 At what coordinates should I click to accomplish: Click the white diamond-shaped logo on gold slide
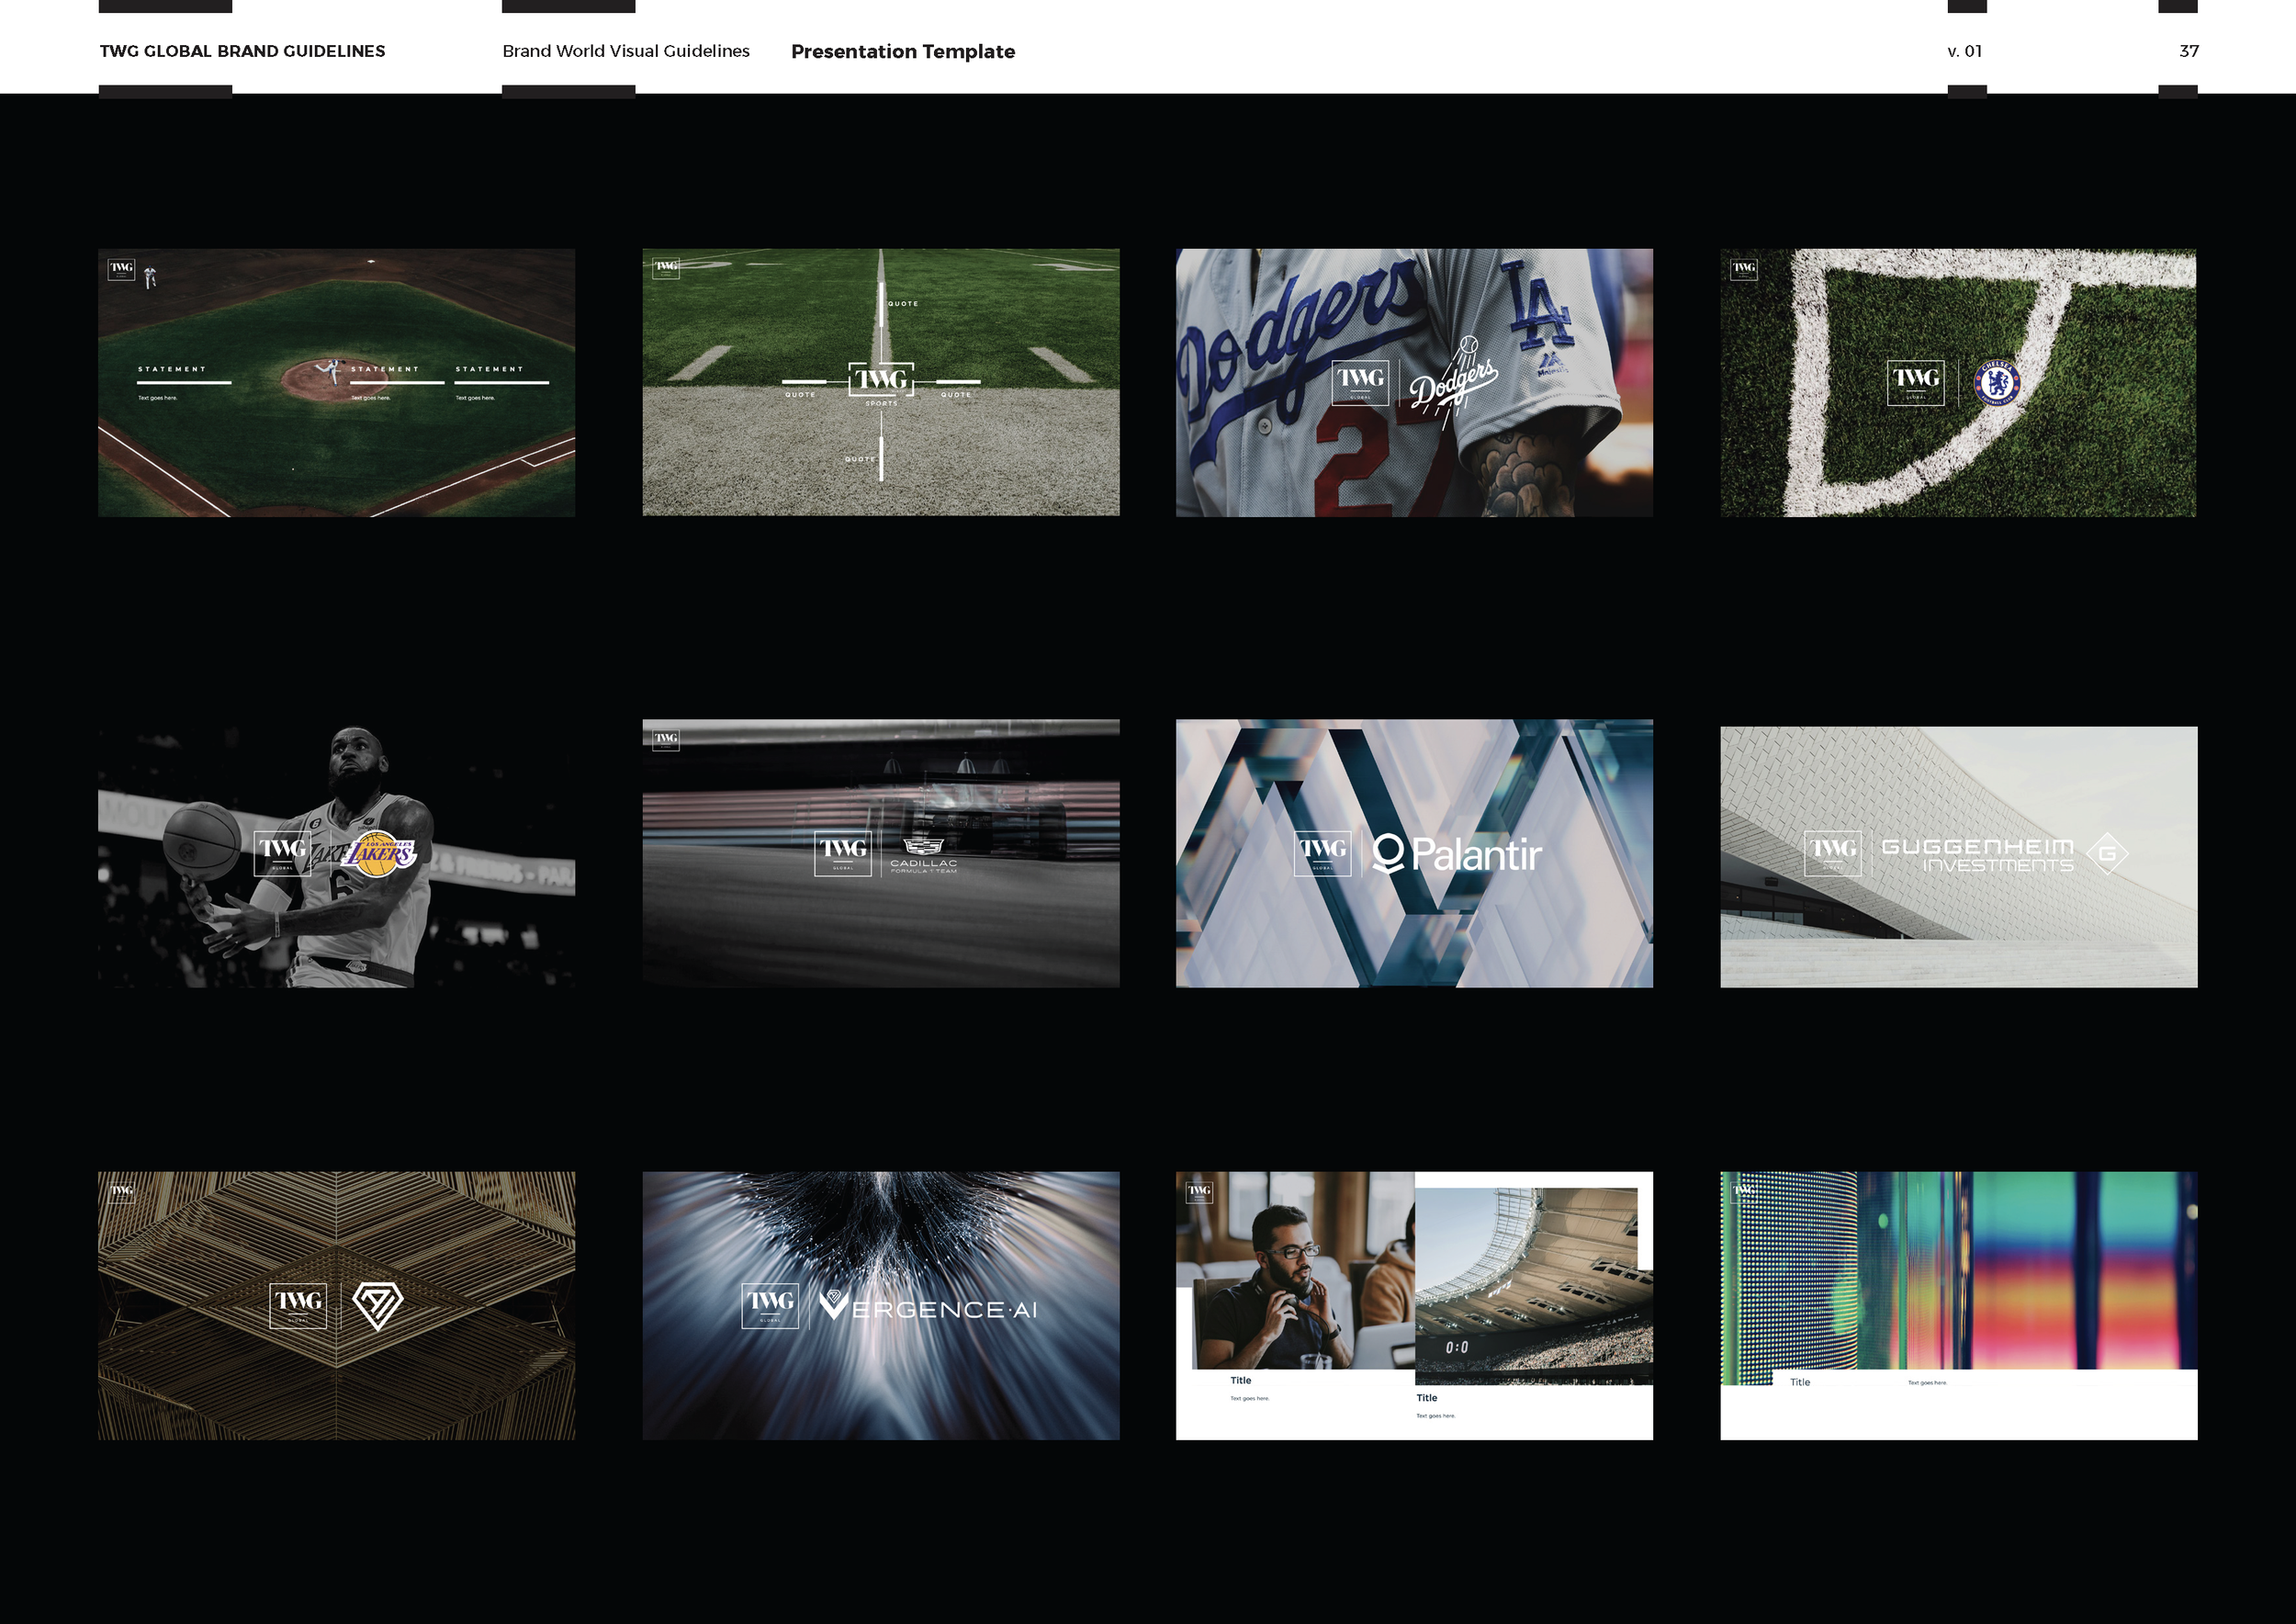pyautogui.click(x=378, y=1305)
